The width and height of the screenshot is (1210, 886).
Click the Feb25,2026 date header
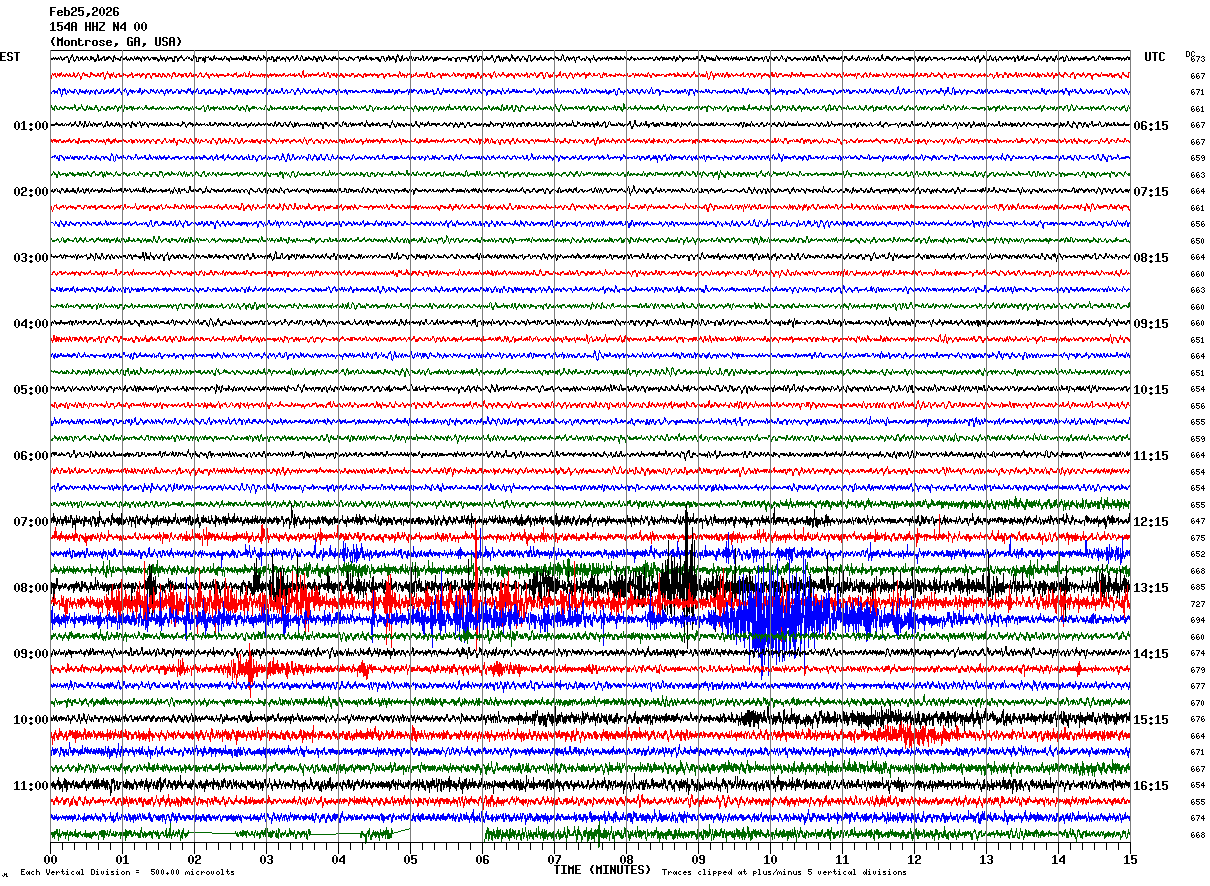click(84, 12)
